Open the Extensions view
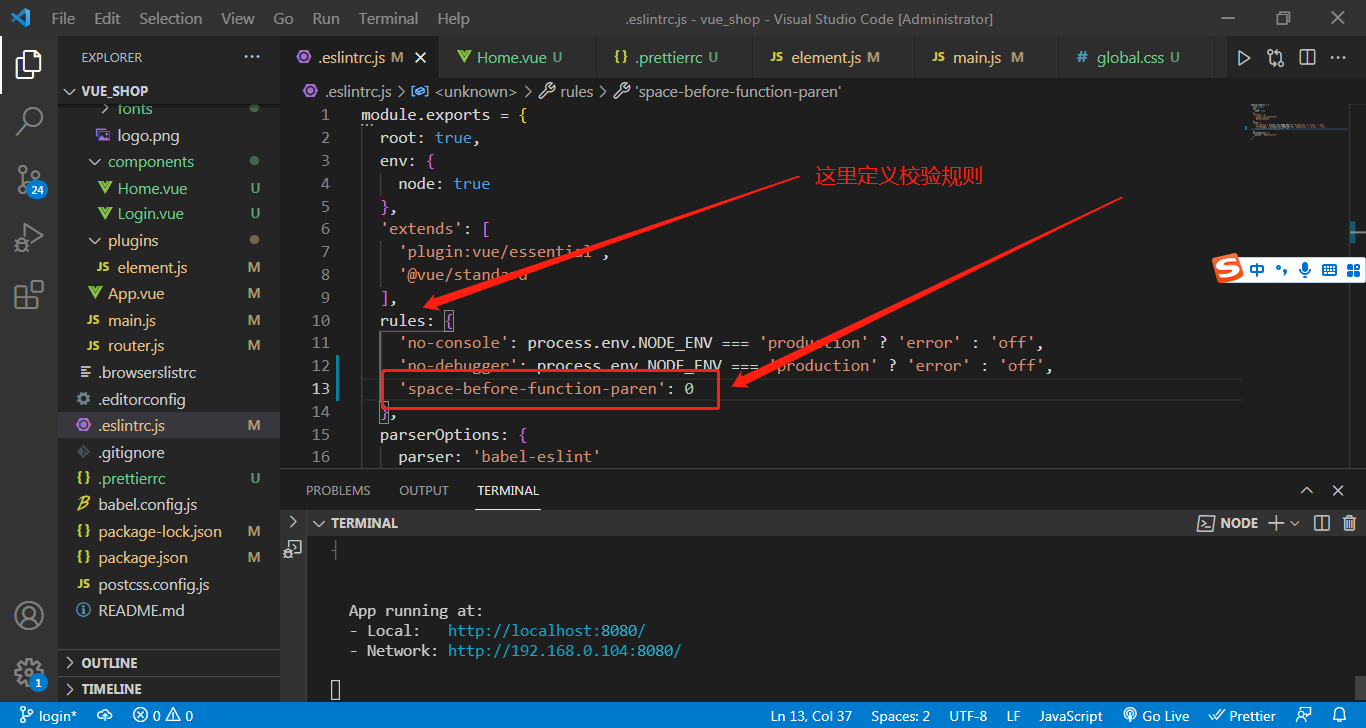Viewport: 1366px width, 728px height. click(28, 295)
